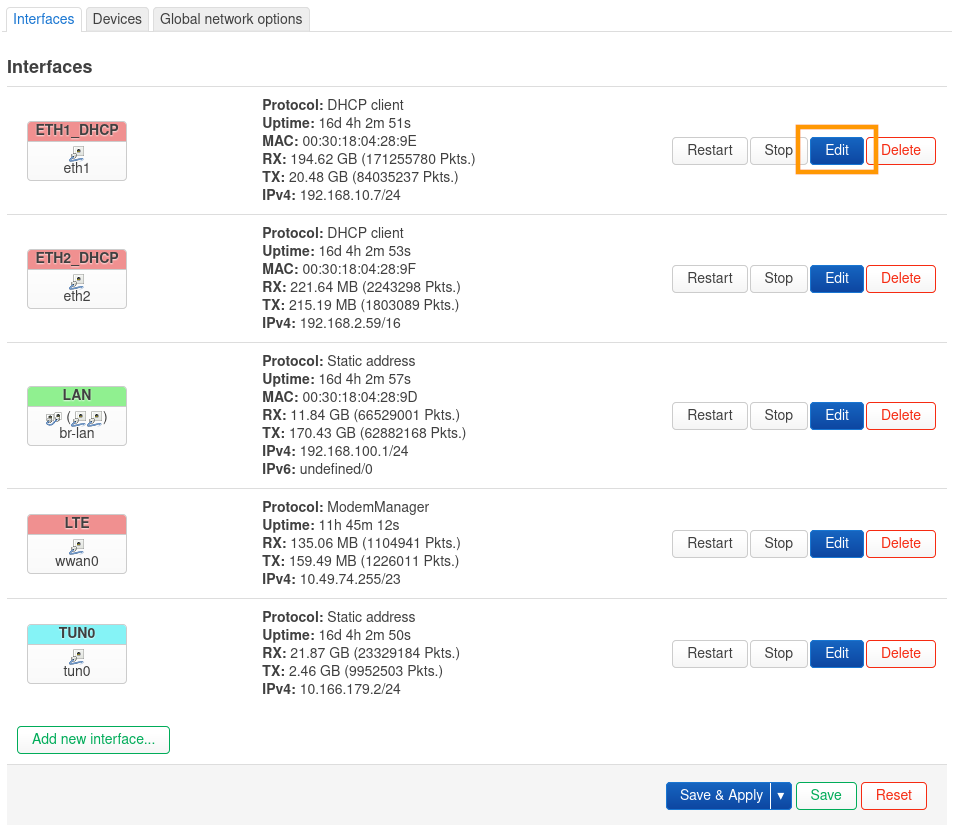Reset pending changes with Reset button
The image size is (960, 825).
tap(893, 796)
